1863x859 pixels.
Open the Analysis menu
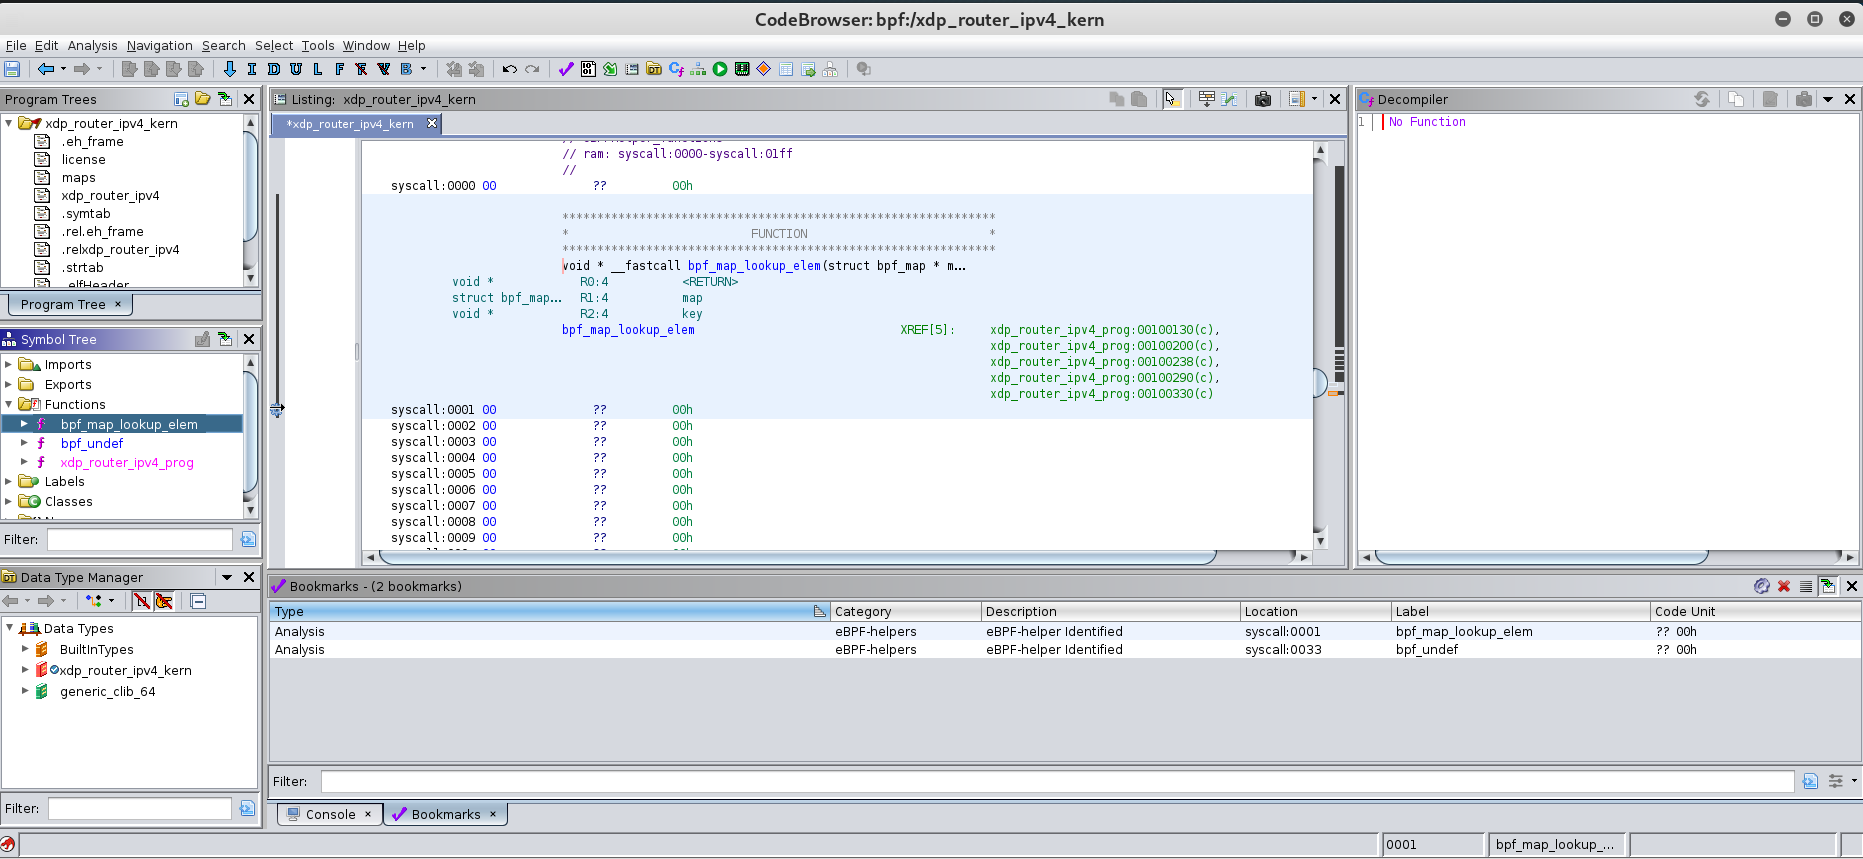[92, 45]
